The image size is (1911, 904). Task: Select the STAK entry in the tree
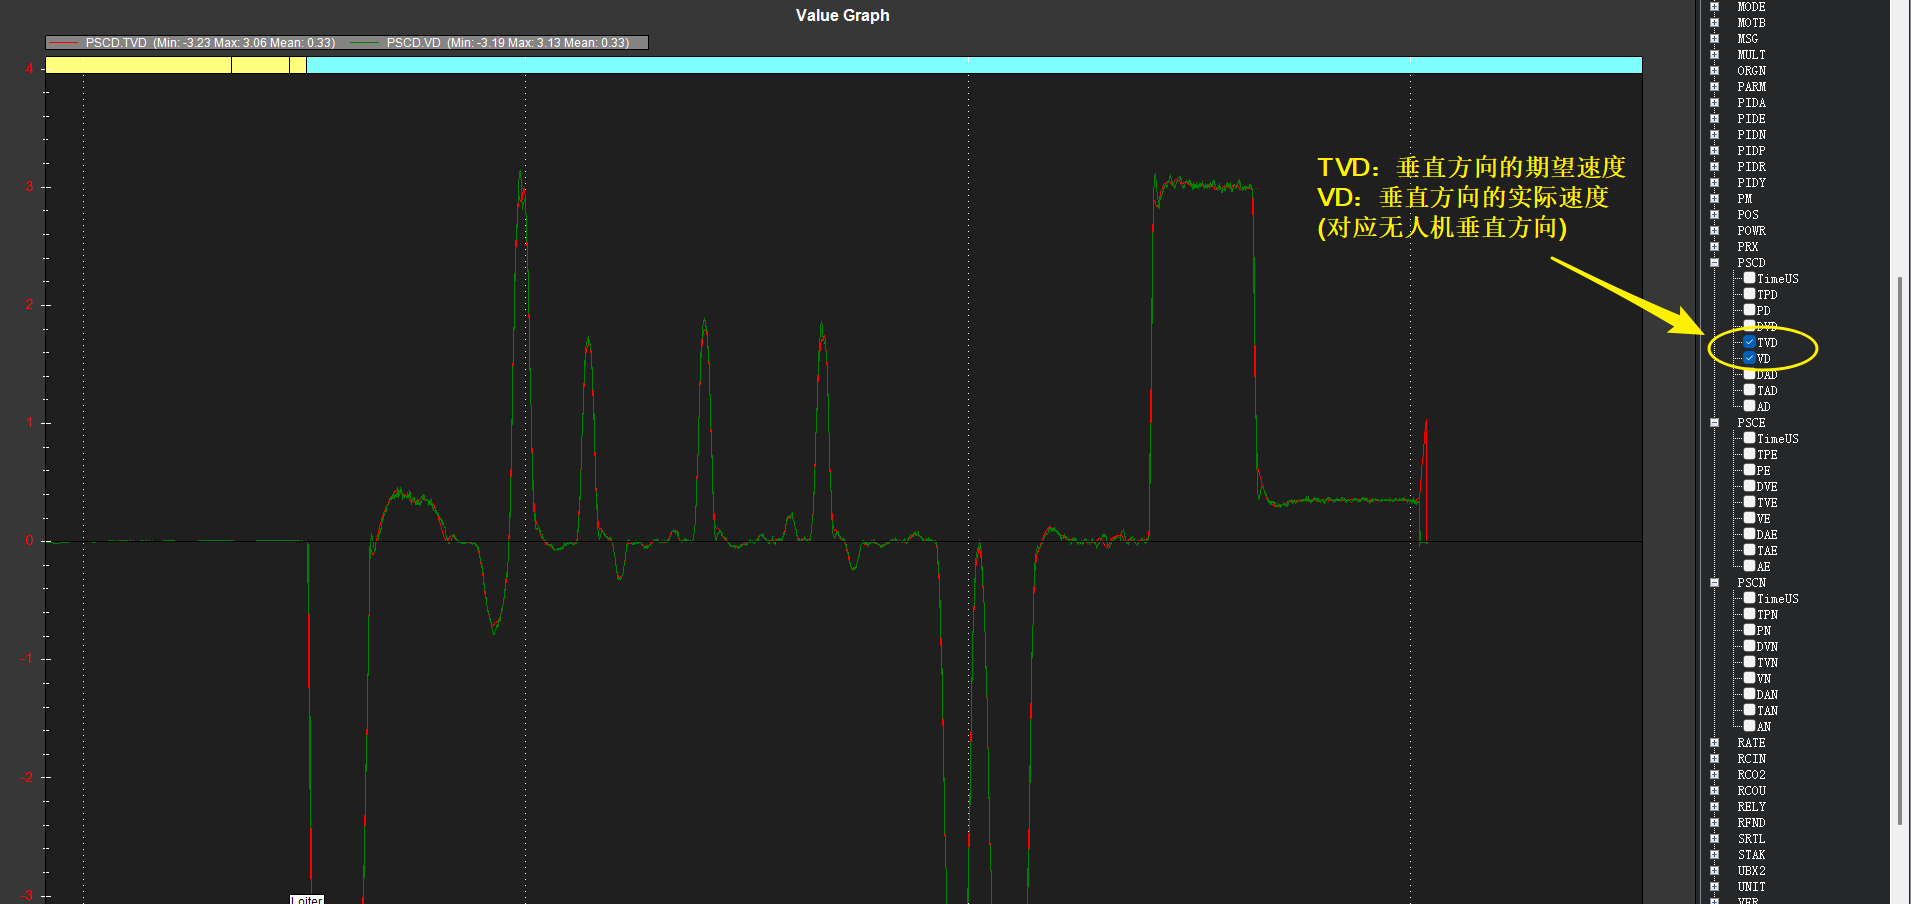point(1751,855)
